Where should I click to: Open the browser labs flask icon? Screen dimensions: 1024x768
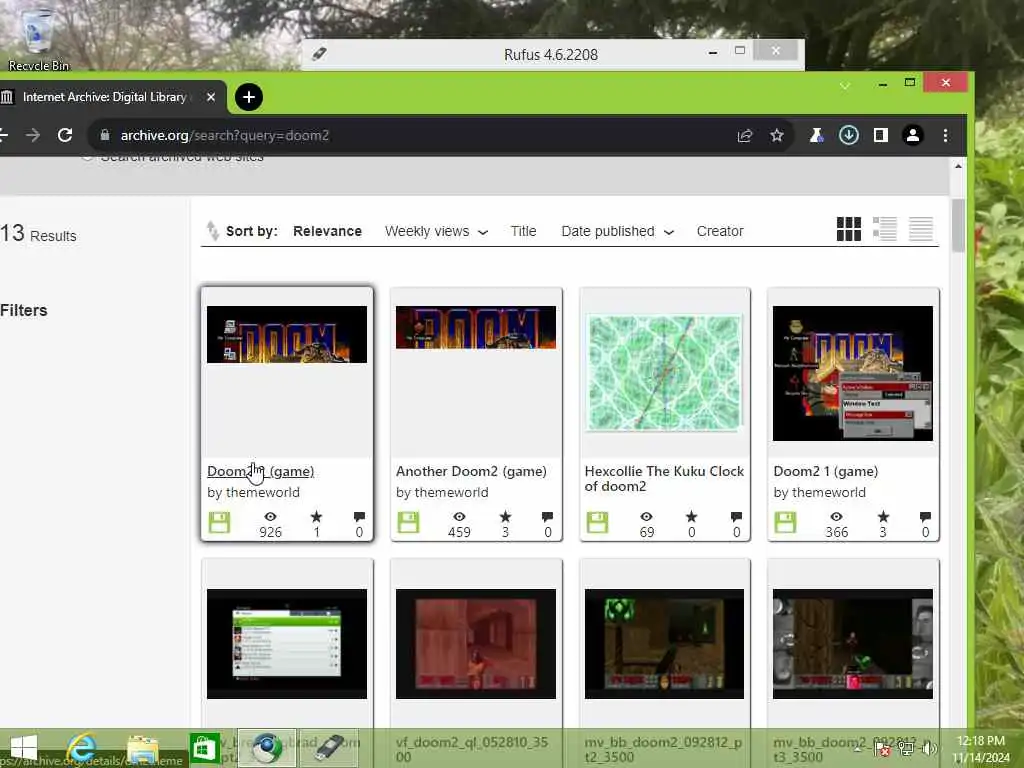click(x=816, y=135)
